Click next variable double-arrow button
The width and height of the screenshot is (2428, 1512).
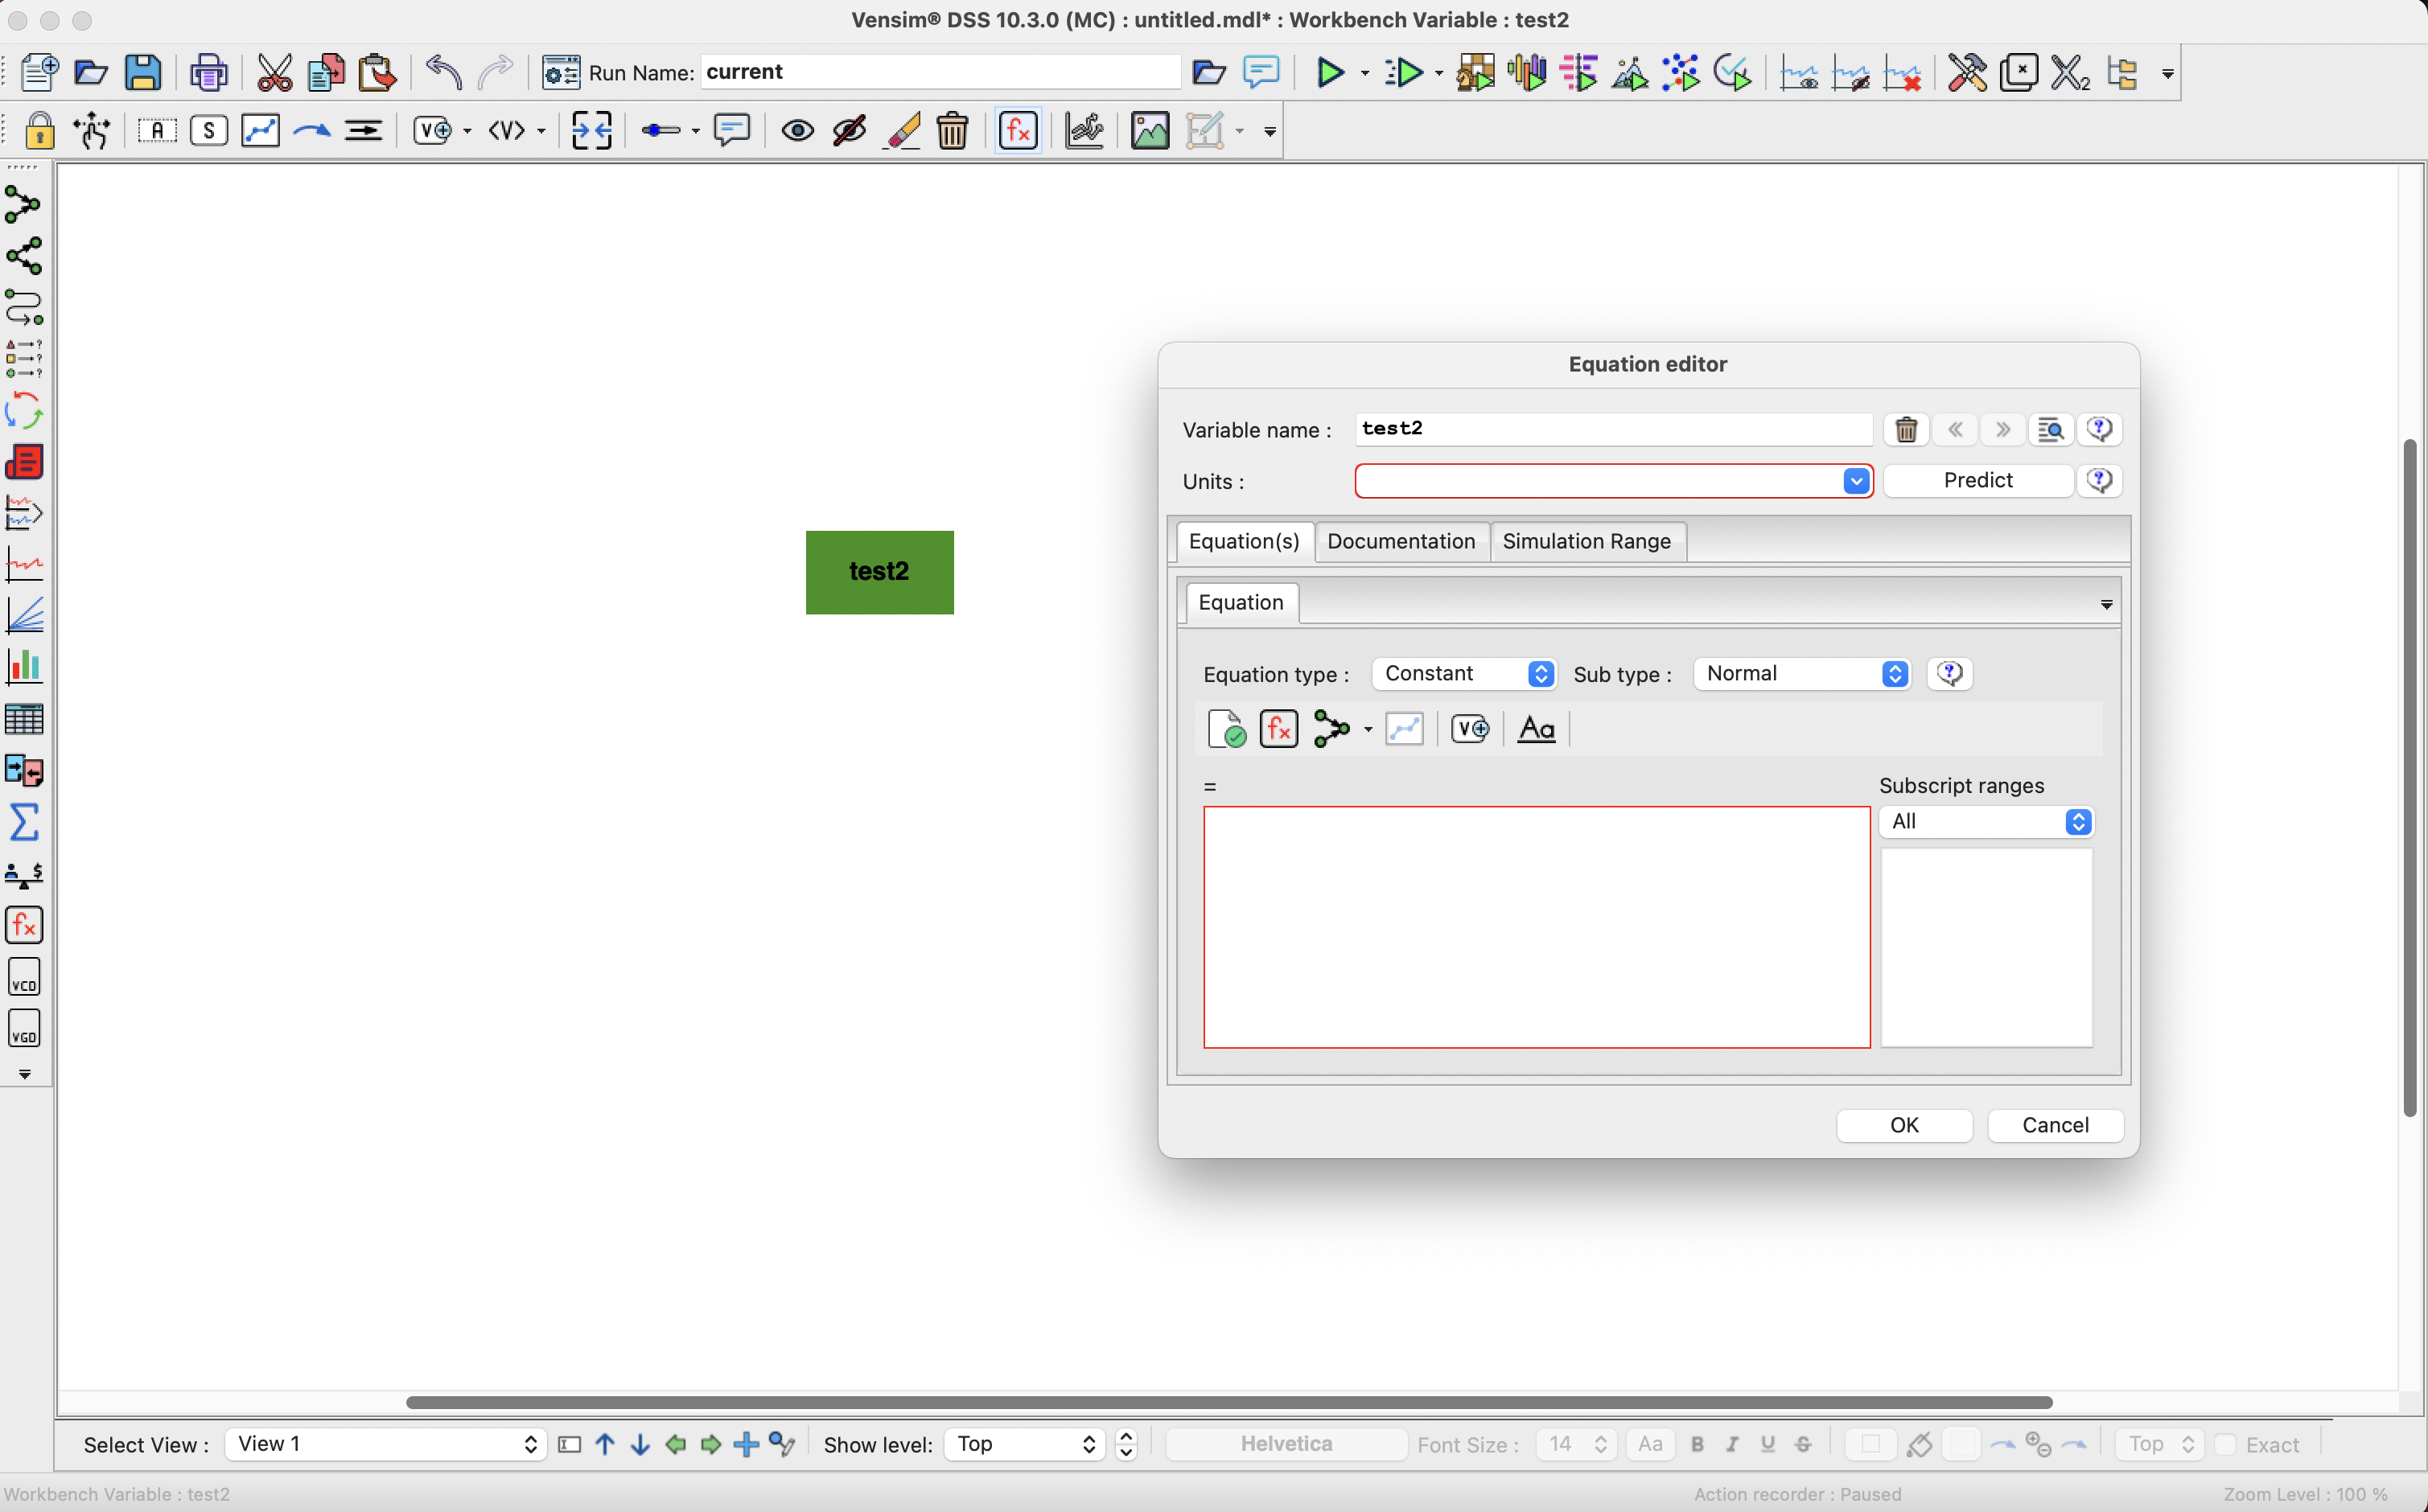pyautogui.click(x=2002, y=430)
